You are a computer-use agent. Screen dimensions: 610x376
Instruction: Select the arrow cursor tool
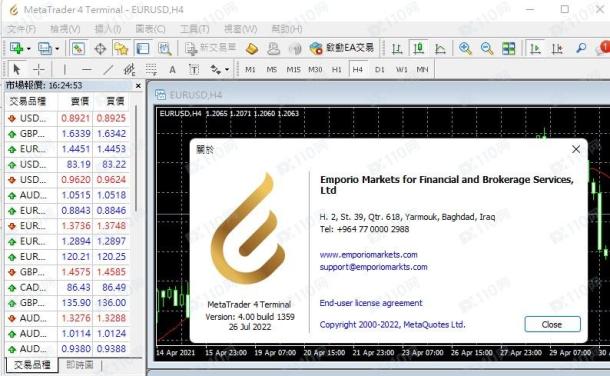[16, 70]
